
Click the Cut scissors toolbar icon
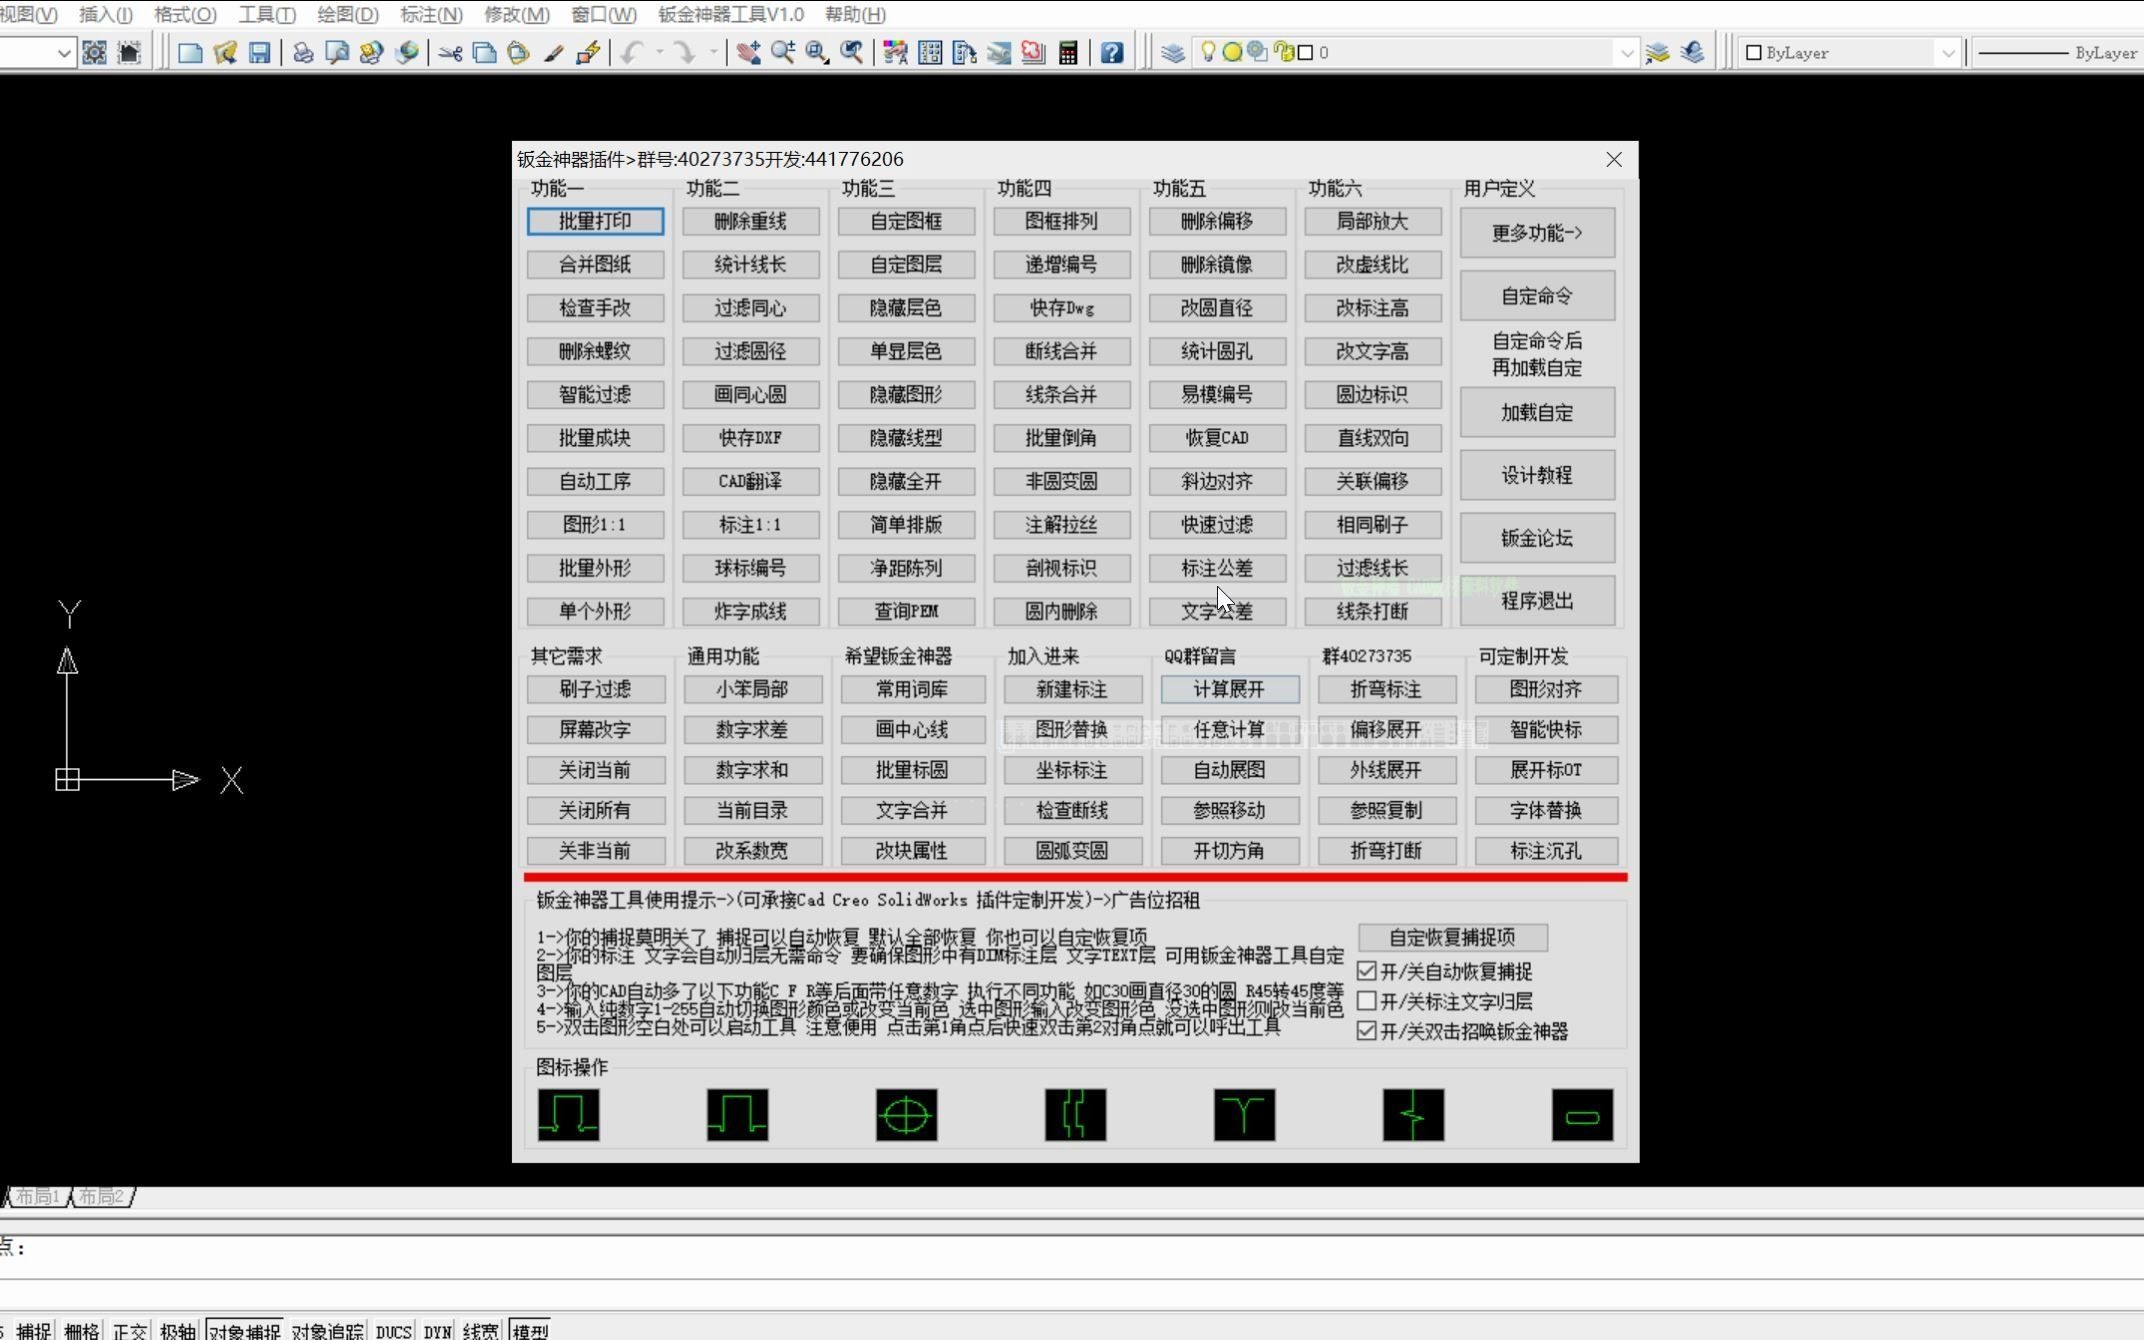click(x=450, y=53)
